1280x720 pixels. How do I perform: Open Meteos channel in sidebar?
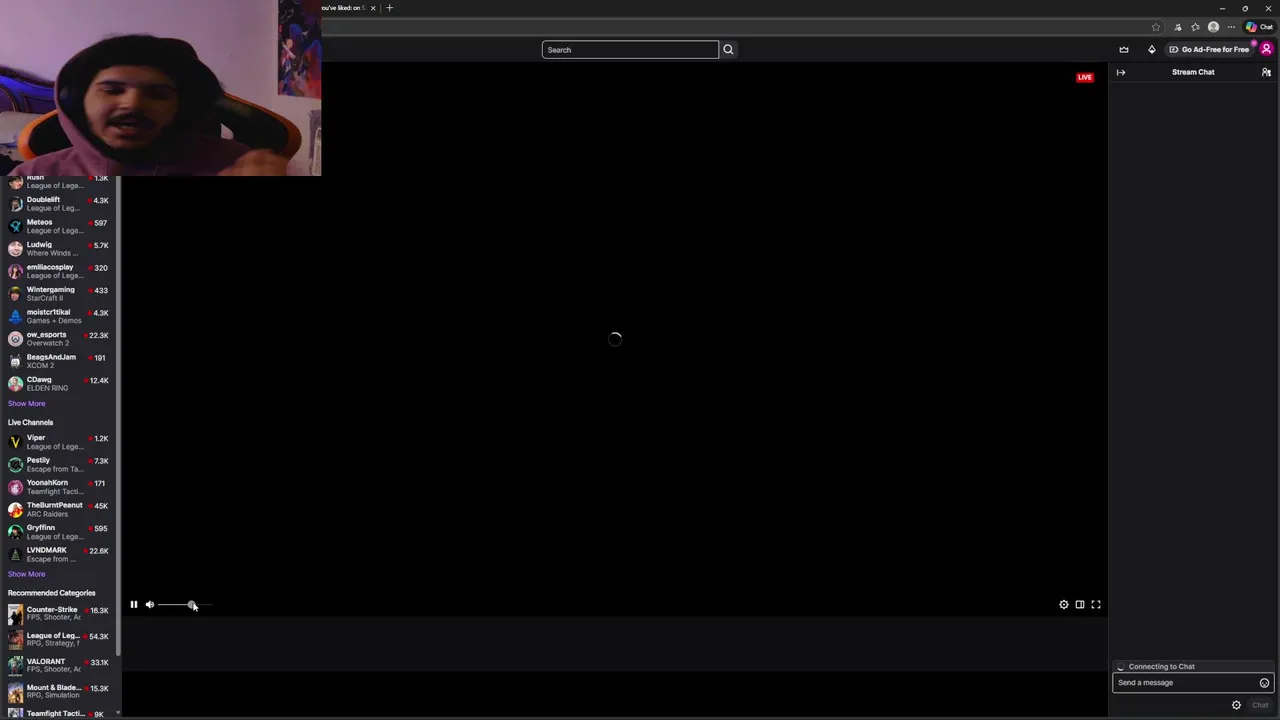pos(59,226)
